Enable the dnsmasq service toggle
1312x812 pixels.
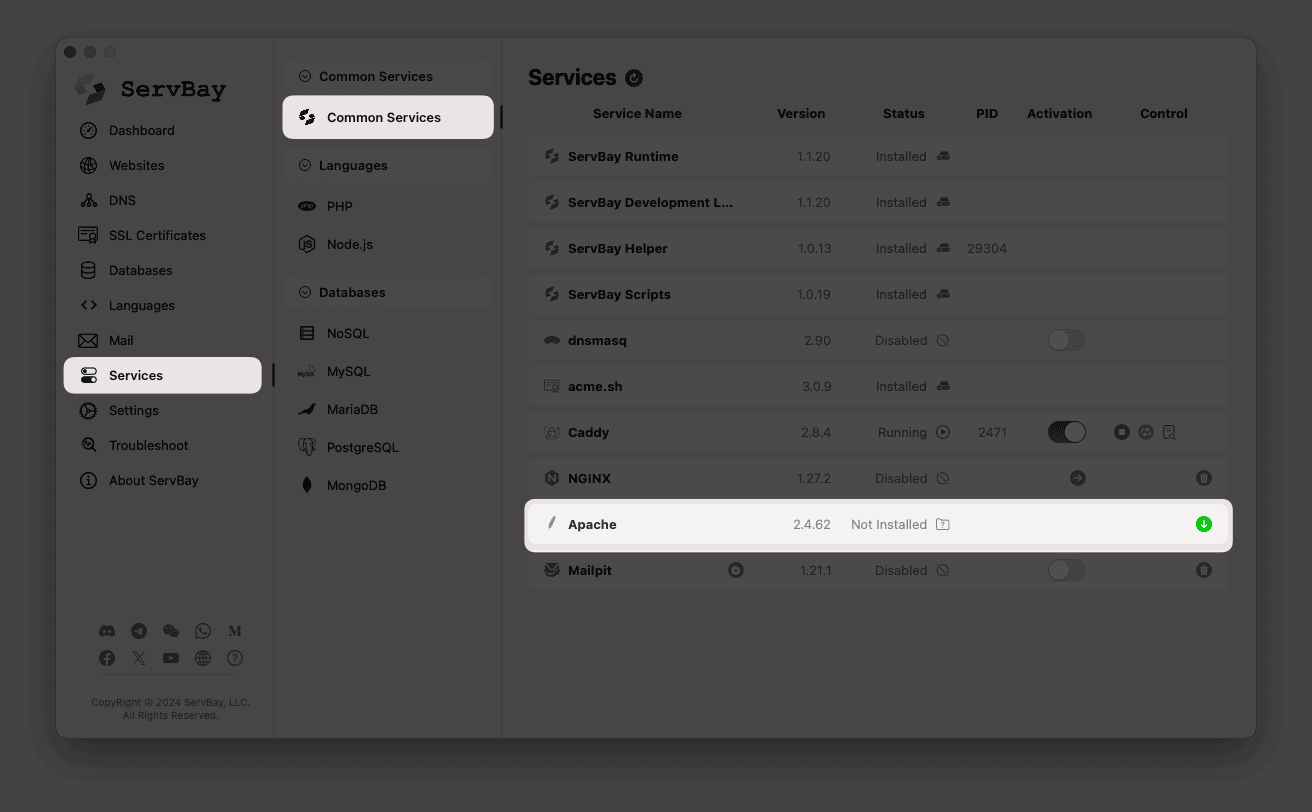pyautogui.click(x=1066, y=340)
